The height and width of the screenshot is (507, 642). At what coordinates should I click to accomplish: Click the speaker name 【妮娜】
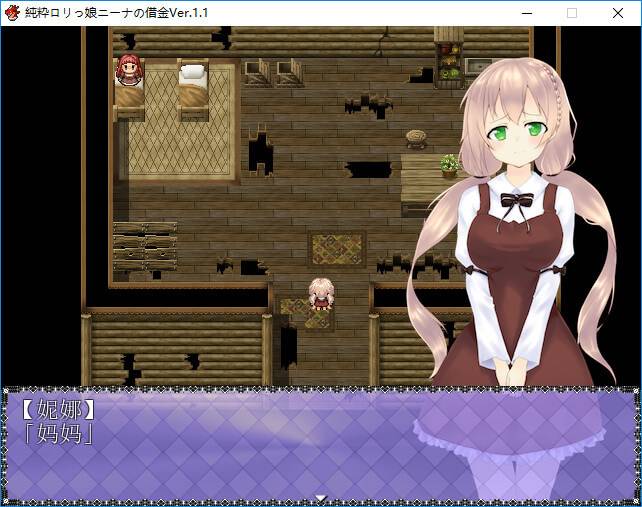pos(58,409)
